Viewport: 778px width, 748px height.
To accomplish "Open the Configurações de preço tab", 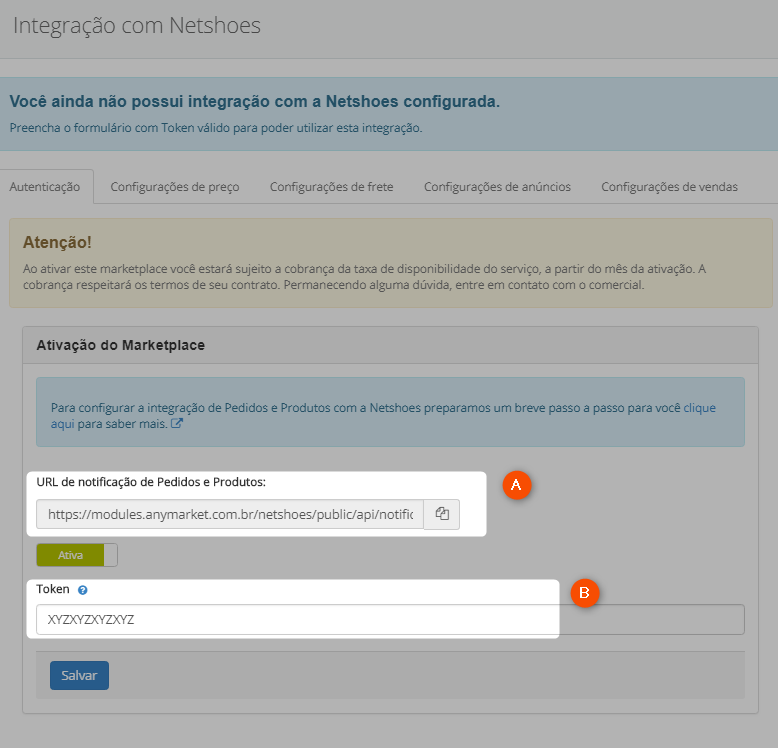I will coord(175,187).
